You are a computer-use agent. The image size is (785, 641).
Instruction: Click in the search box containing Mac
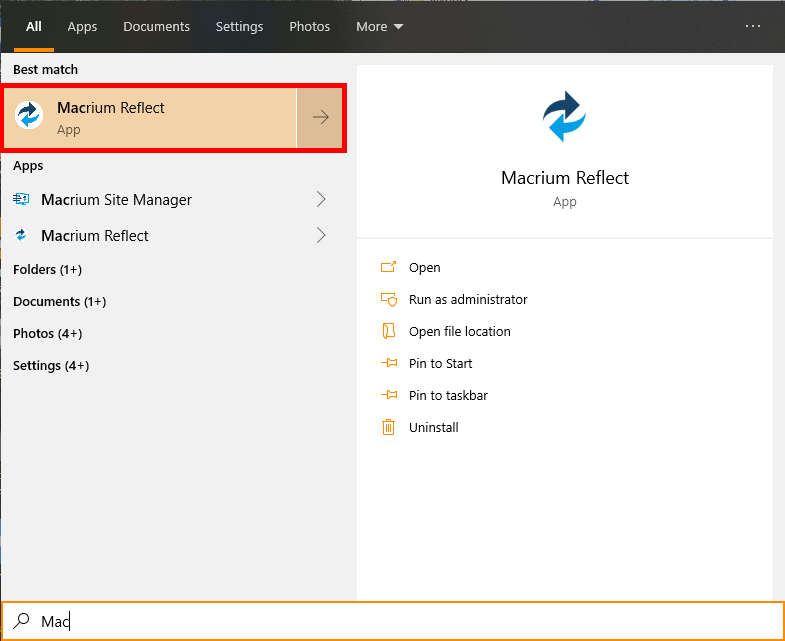[x=392, y=621]
